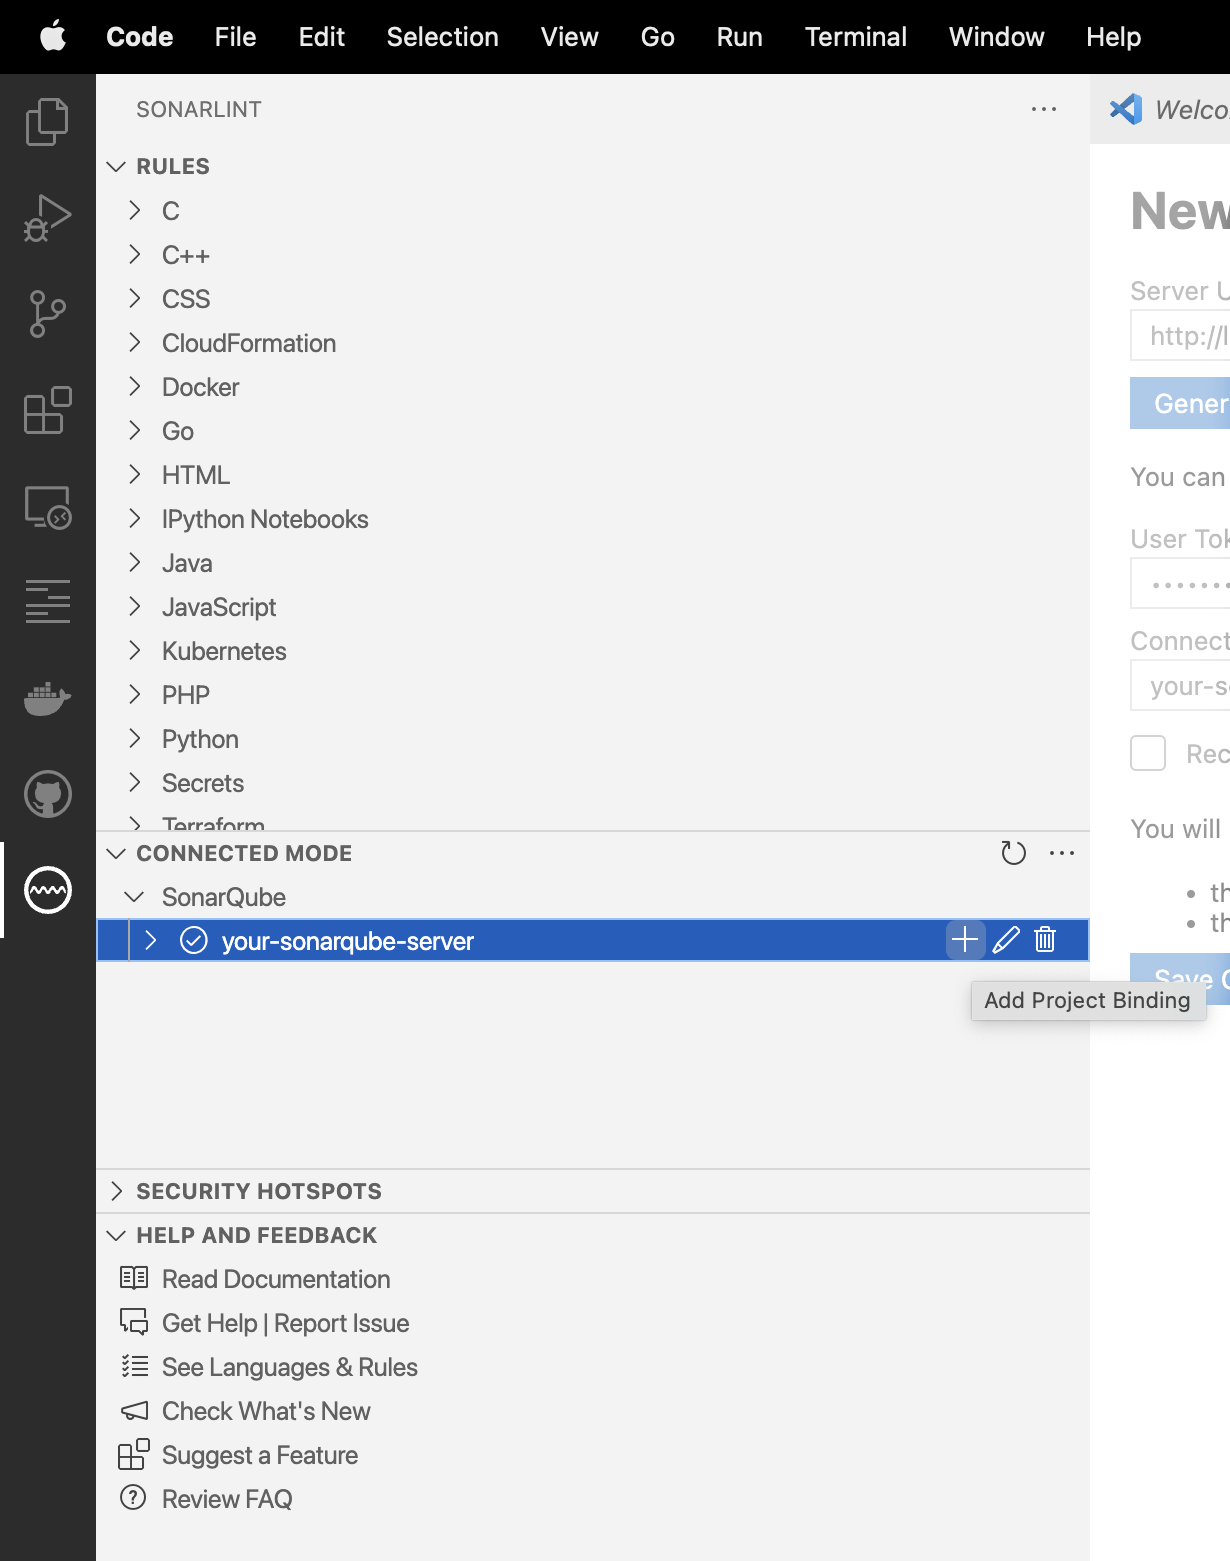Screen dimensions: 1230x1561
Task: Open the Explorer view in activity bar
Action: pos(47,121)
